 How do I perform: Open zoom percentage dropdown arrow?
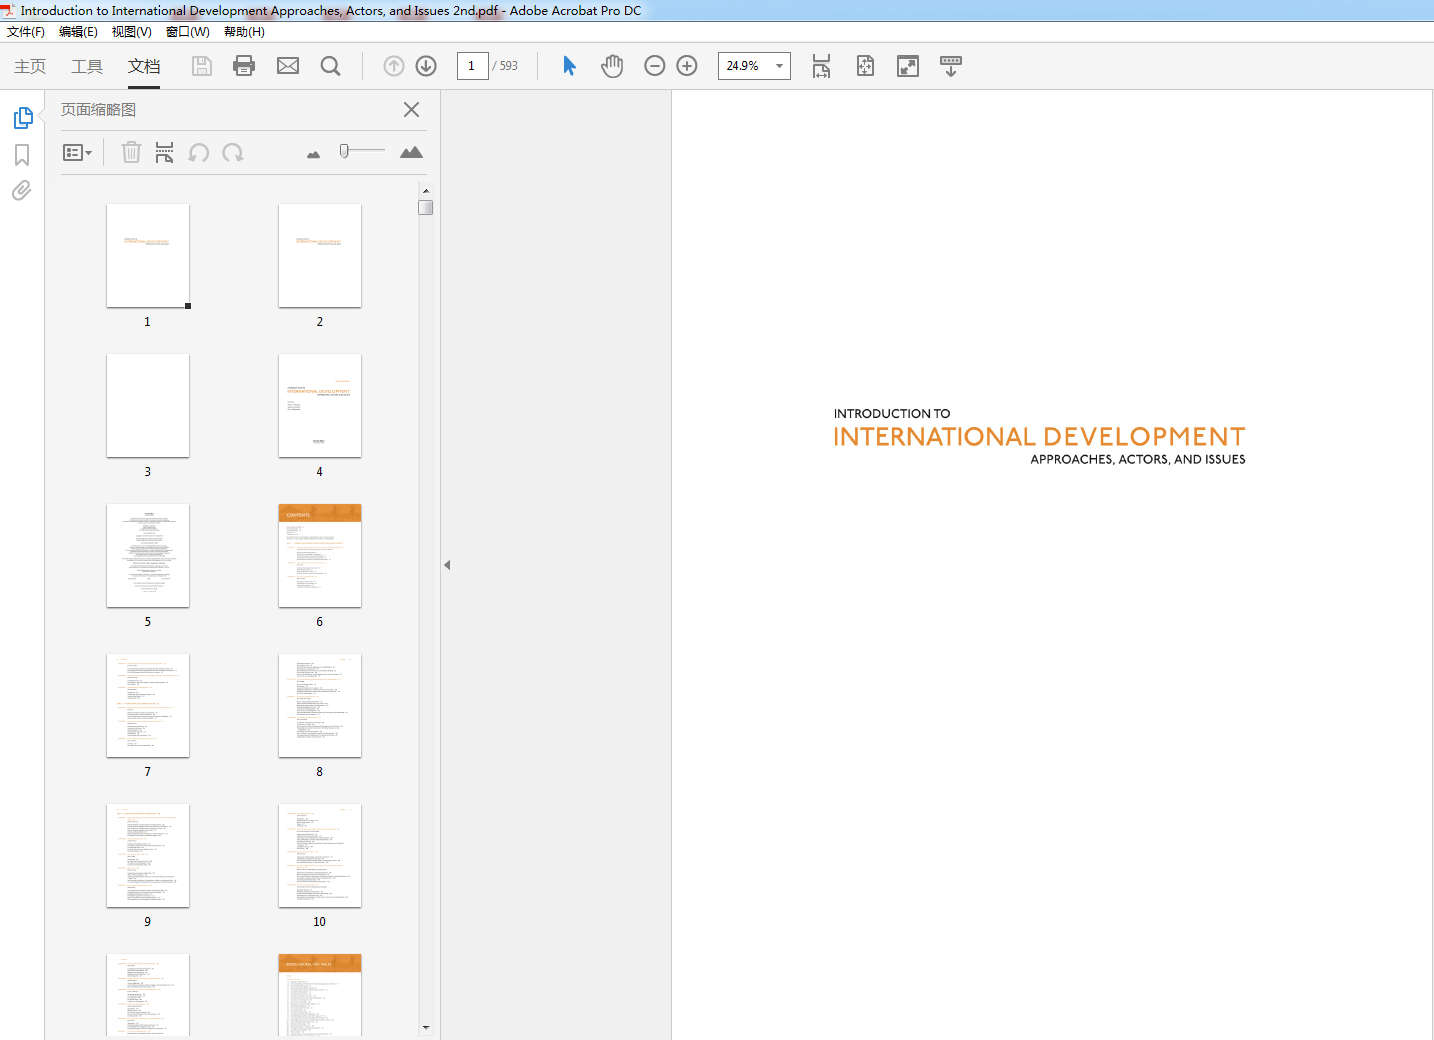pyautogui.click(x=779, y=66)
